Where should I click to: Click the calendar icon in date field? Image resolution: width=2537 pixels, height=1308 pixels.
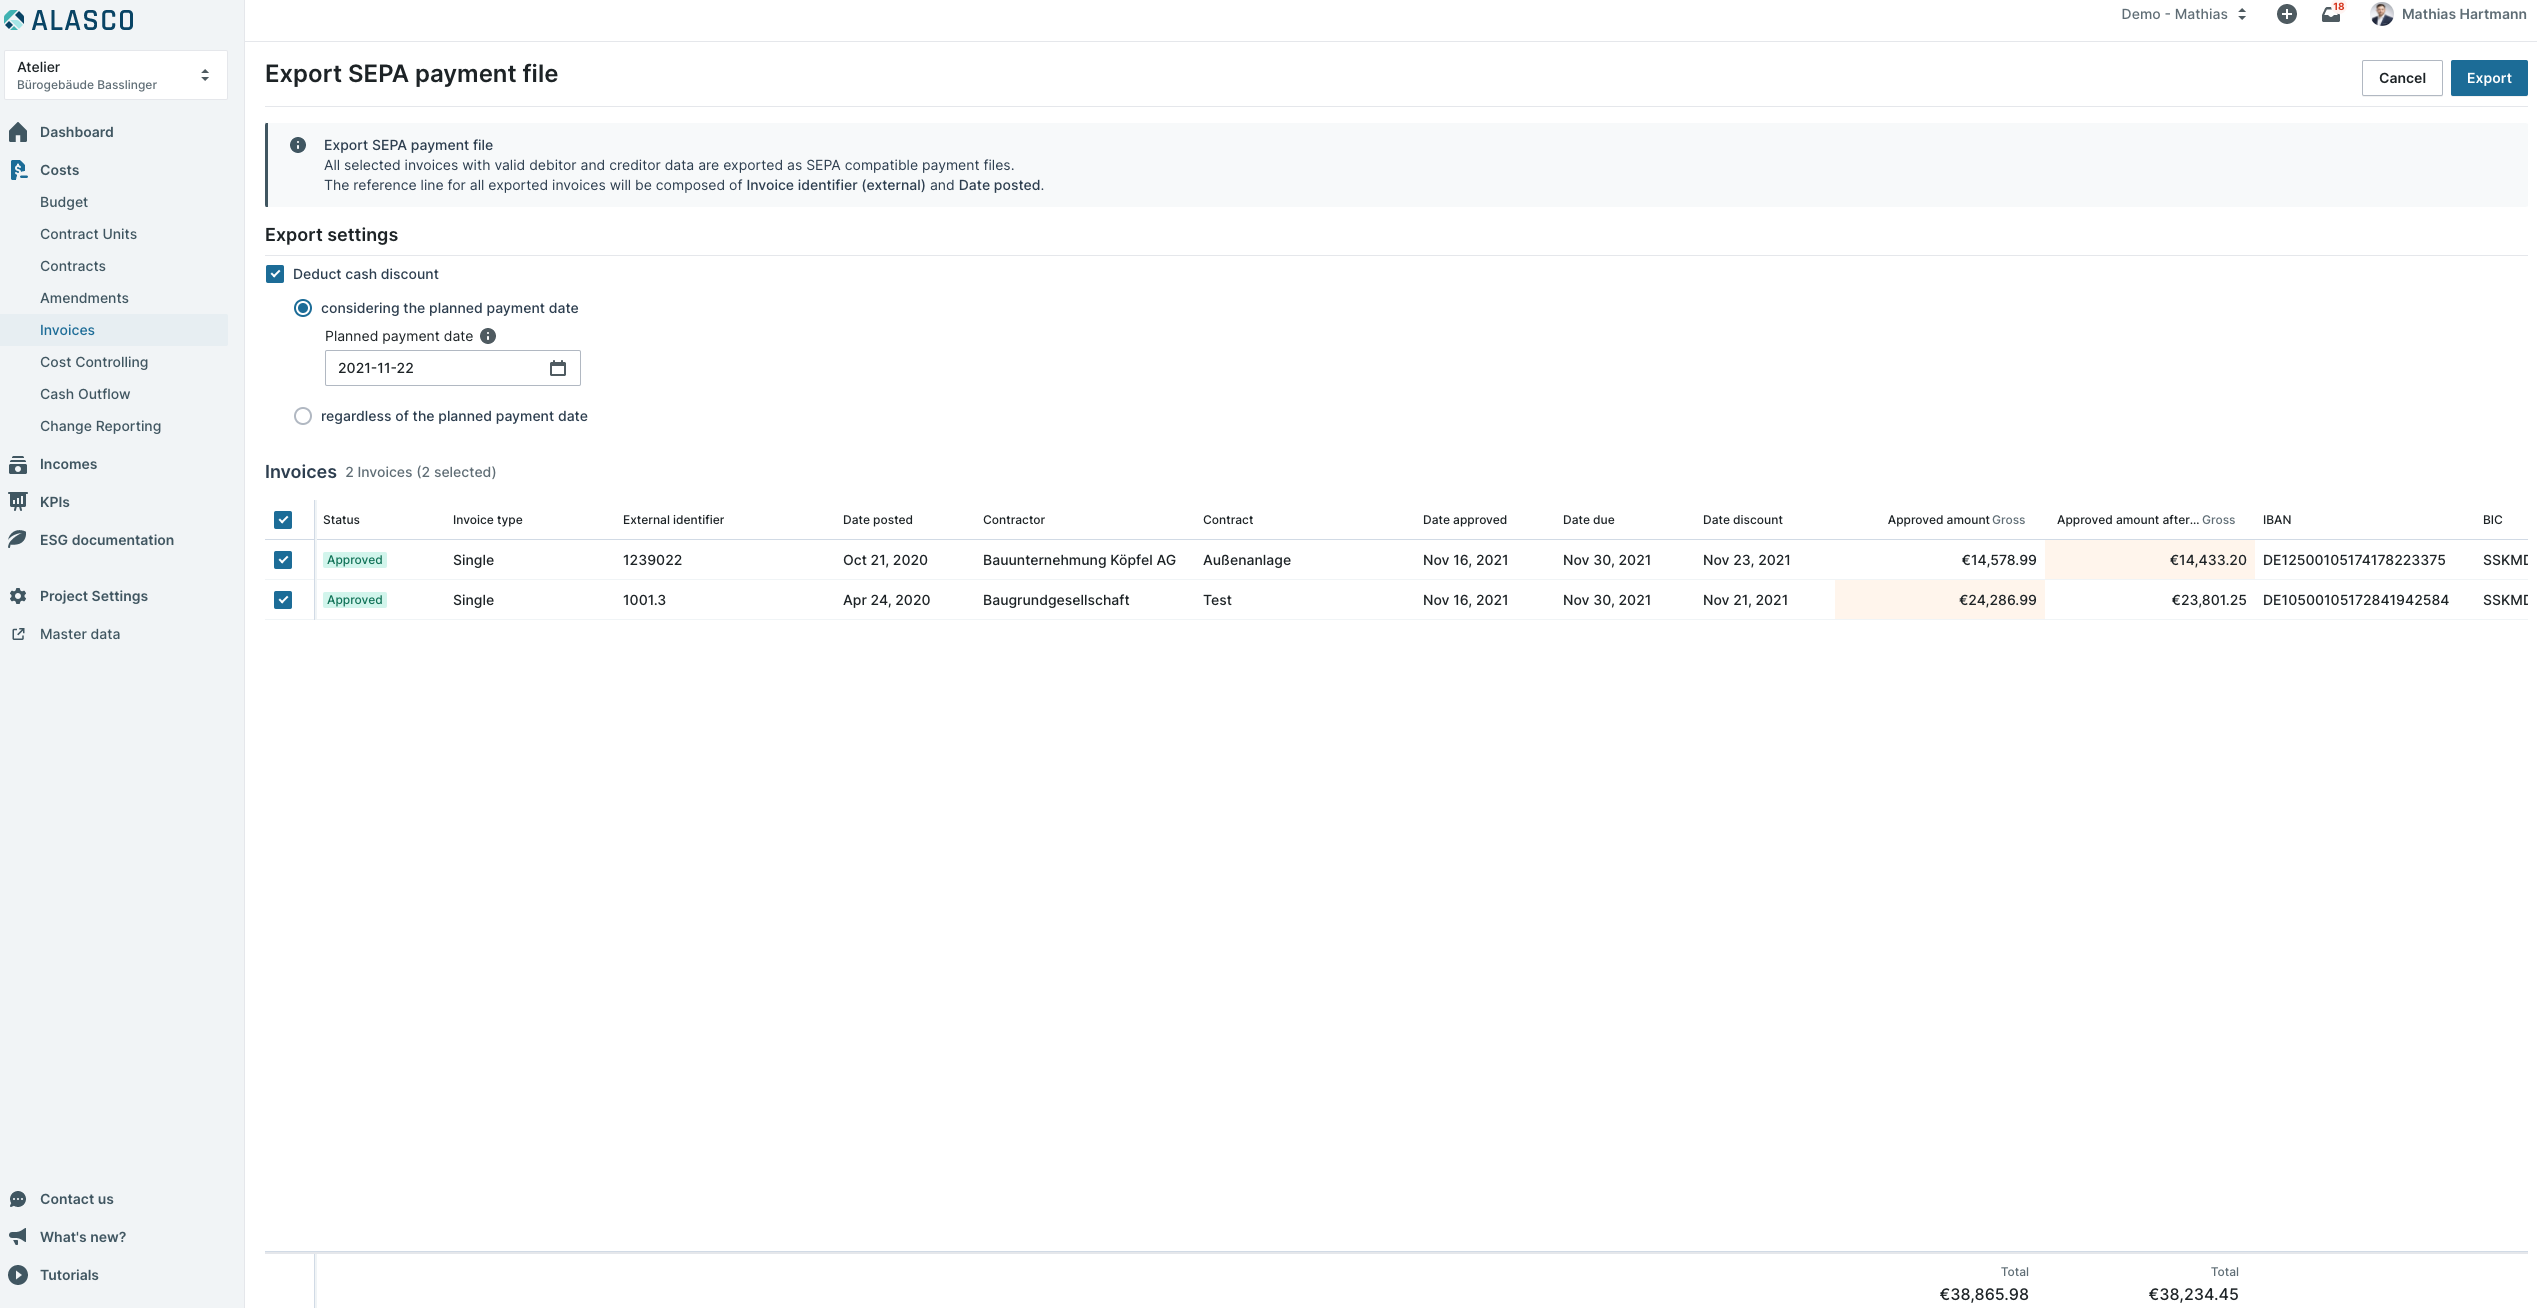coord(558,368)
